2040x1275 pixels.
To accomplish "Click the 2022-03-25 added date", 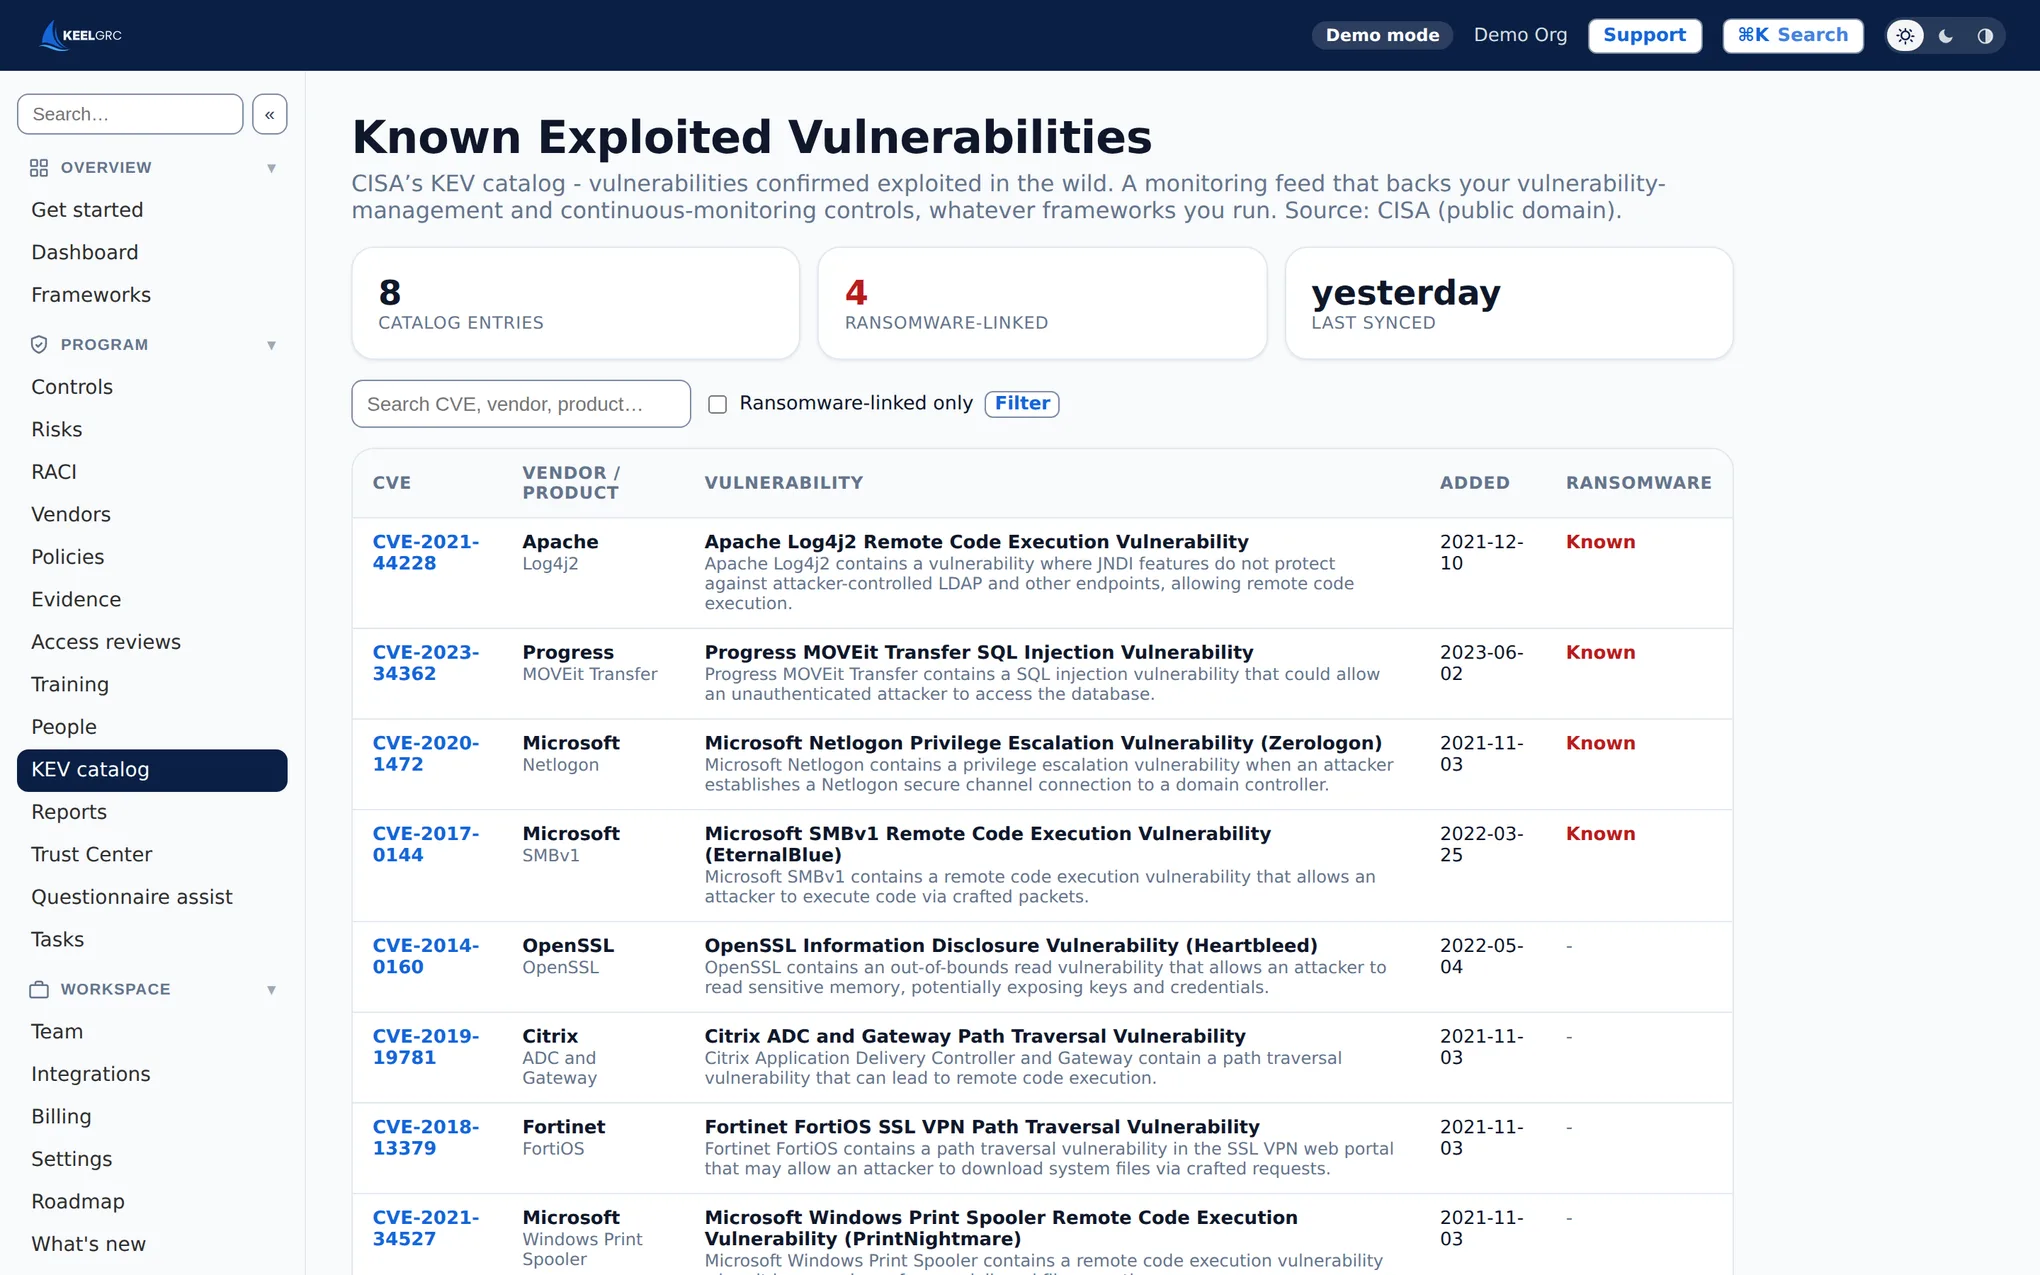I will (1481, 844).
